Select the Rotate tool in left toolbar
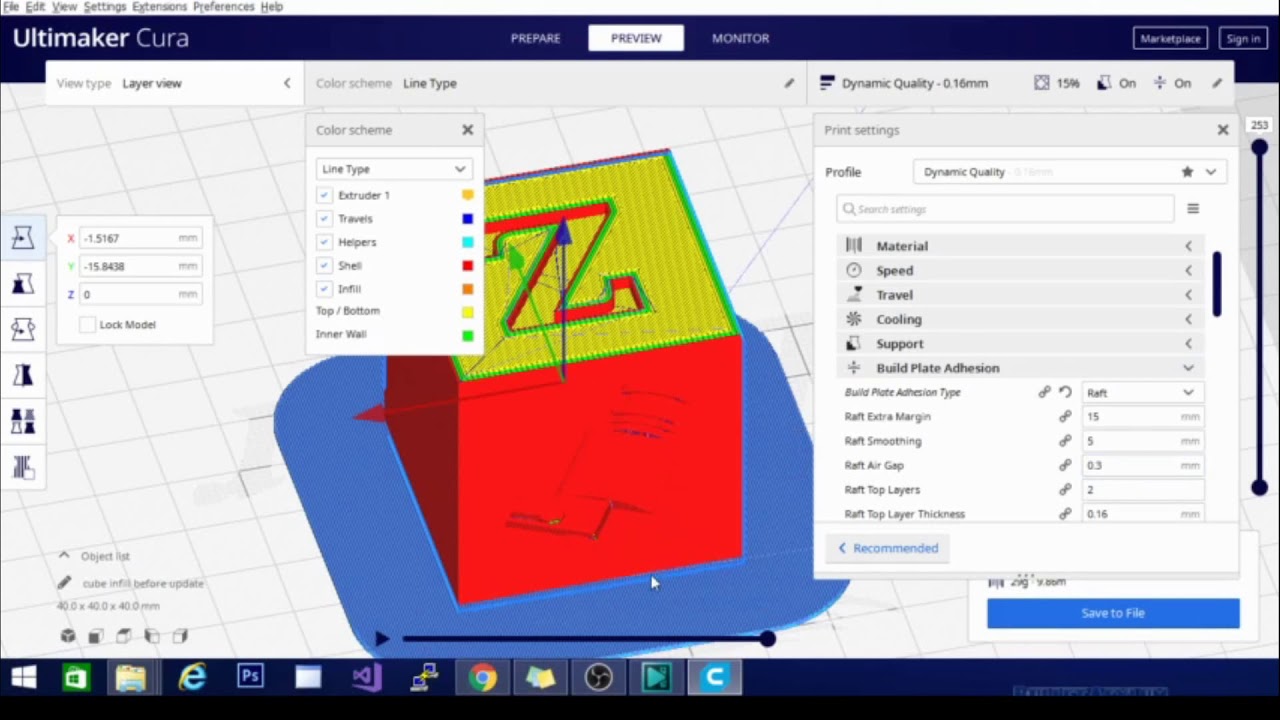 coord(23,329)
